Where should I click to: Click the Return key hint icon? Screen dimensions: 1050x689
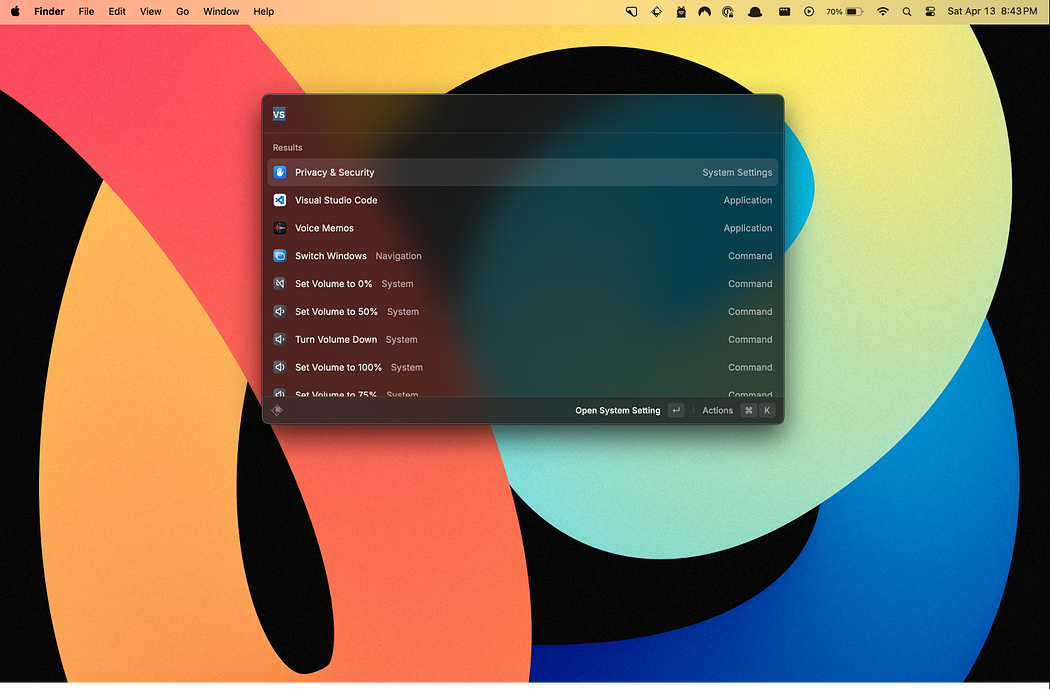[x=676, y=410]
